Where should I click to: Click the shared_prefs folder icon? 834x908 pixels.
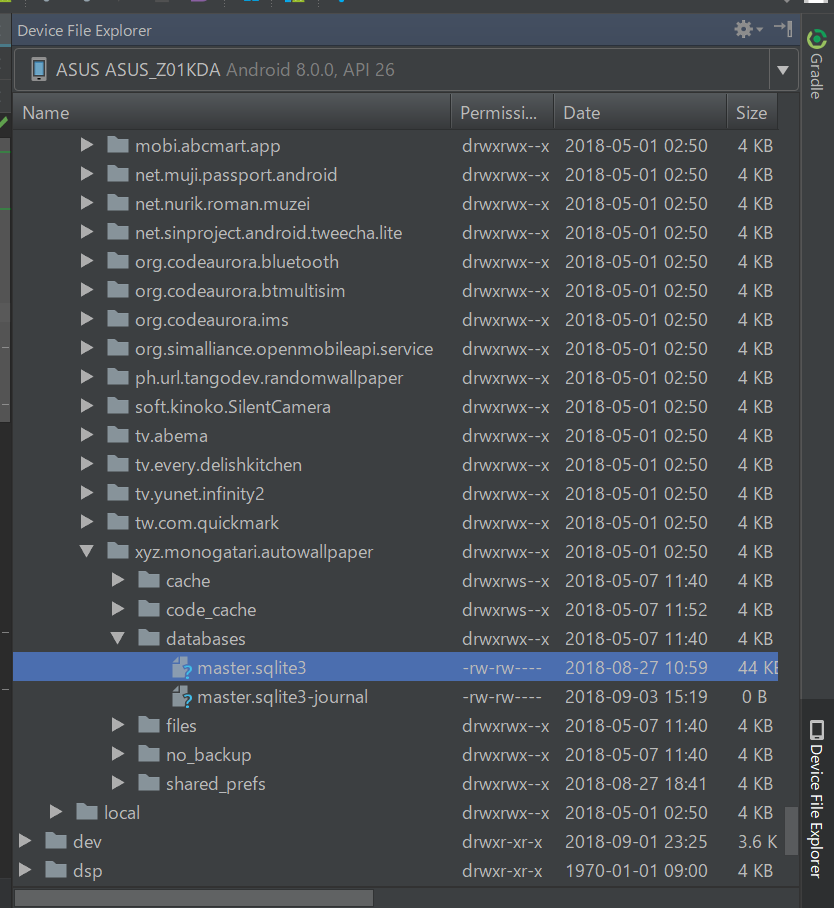click(148, 783)
